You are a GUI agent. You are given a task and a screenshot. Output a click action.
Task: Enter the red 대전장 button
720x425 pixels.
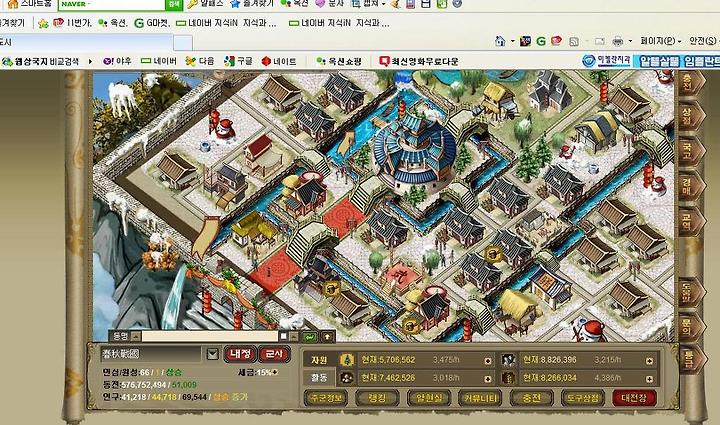pyautogui.click(x=634, y=398)
